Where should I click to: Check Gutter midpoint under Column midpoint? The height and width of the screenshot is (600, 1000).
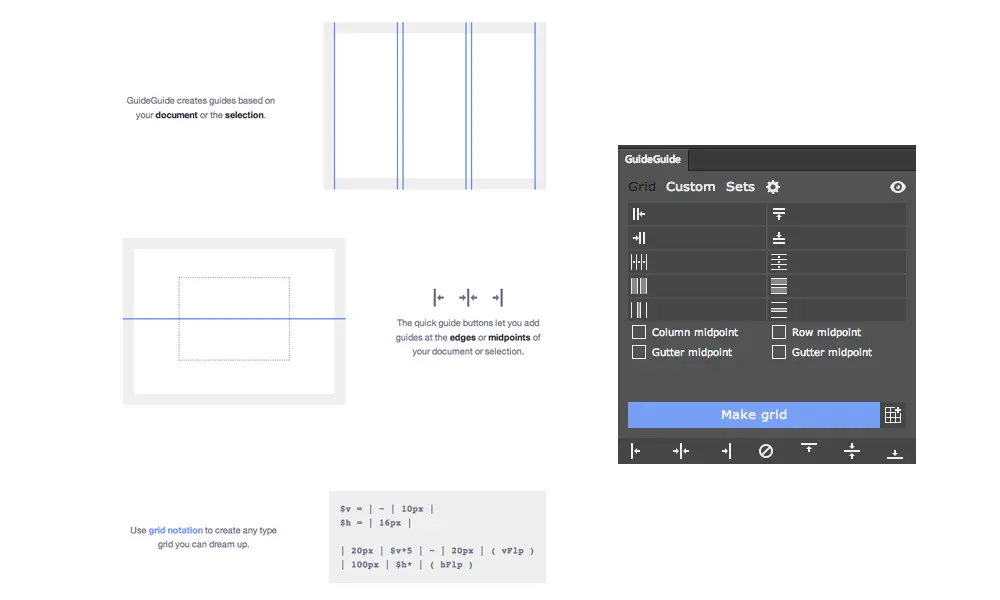click(638, 352)
